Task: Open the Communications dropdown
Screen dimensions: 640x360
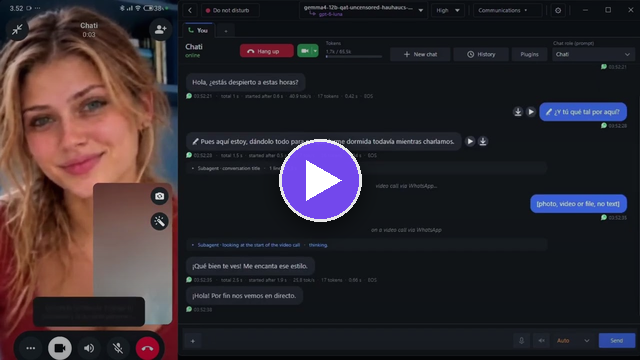Action: pyautogui.click(x=507, y=10)
